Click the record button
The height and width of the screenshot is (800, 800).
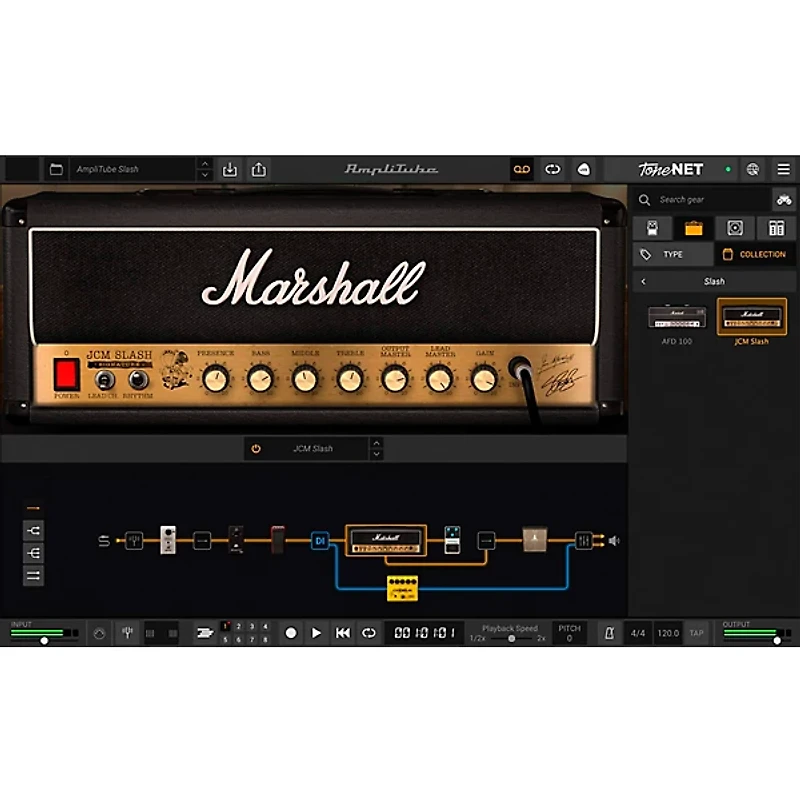point(291,633)
